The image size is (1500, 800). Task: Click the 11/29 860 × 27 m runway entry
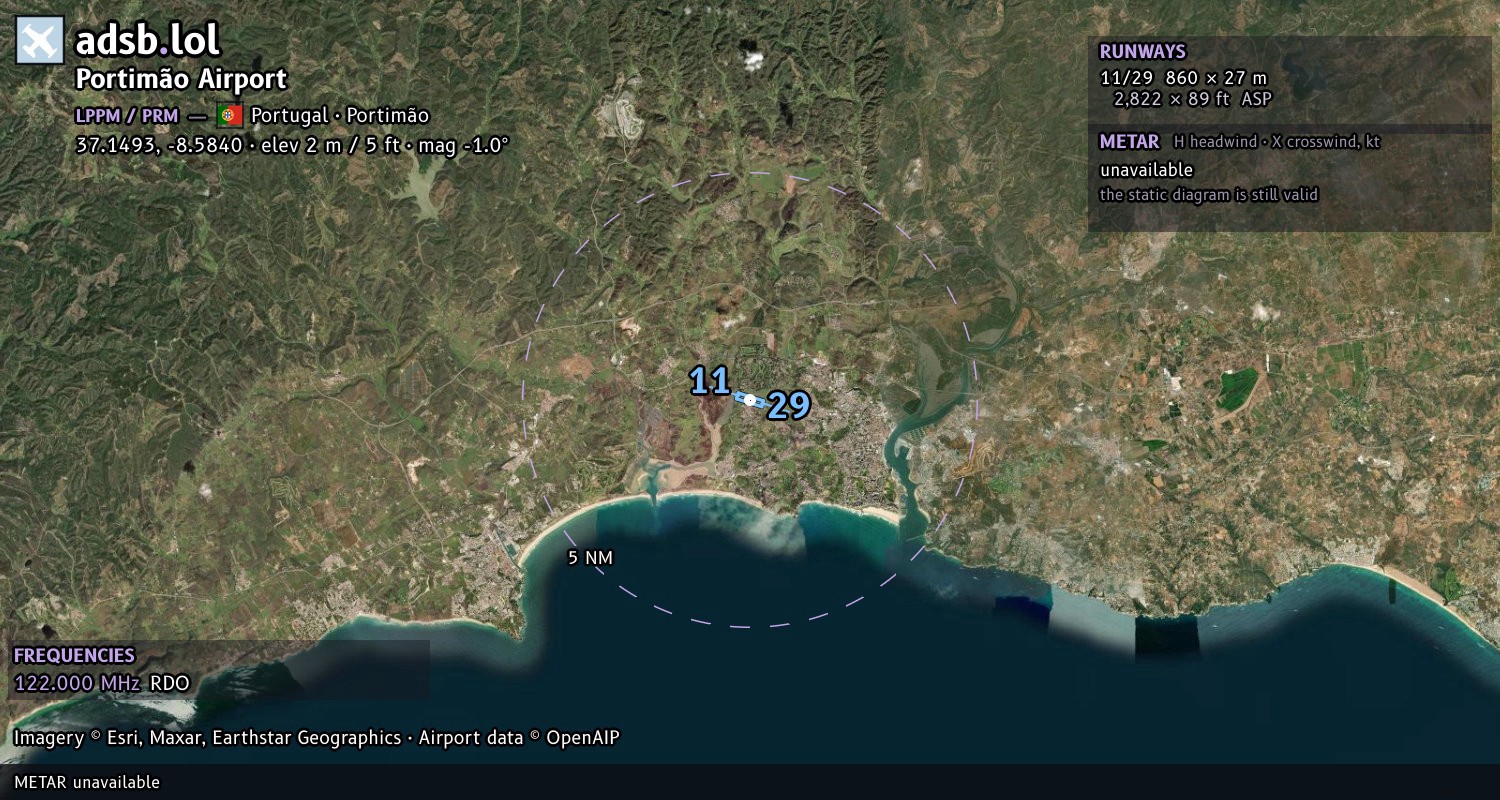[x=1183, y=78]
